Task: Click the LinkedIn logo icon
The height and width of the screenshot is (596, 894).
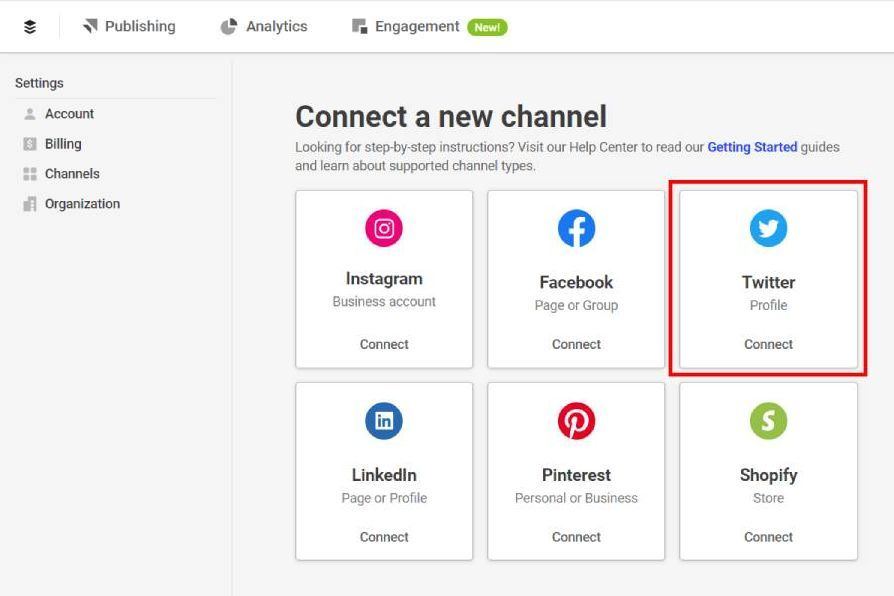Action: (x=384, y=421)
